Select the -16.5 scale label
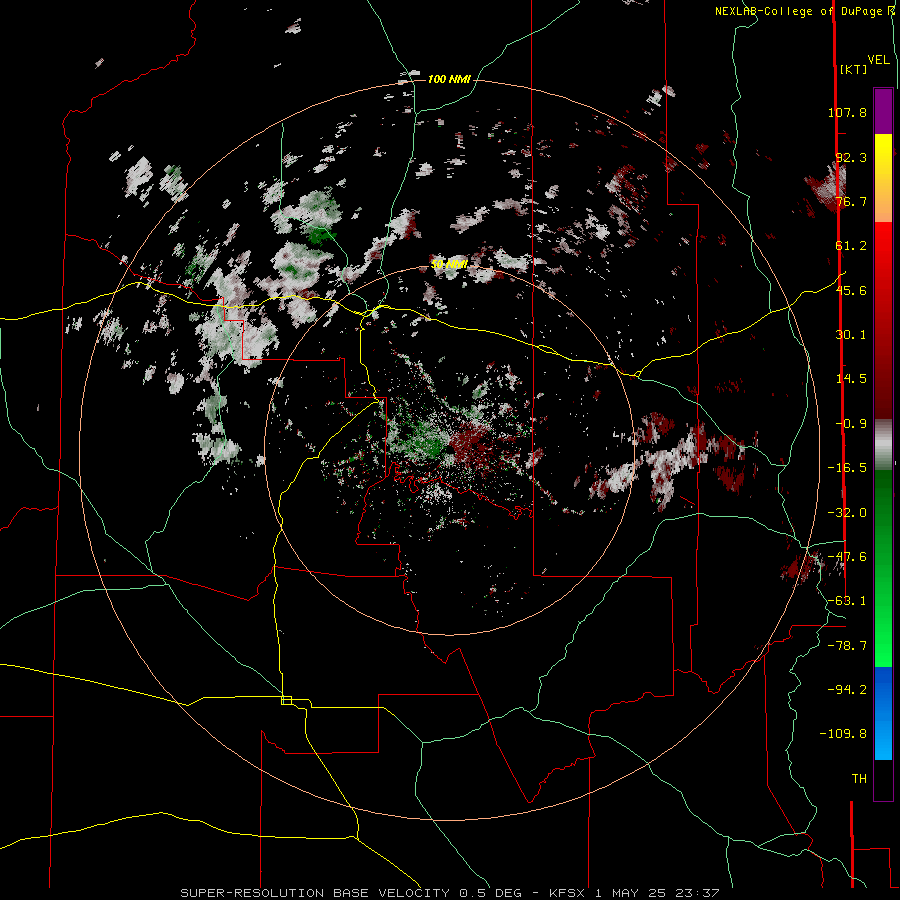The image size is (900, 900). 847,468
